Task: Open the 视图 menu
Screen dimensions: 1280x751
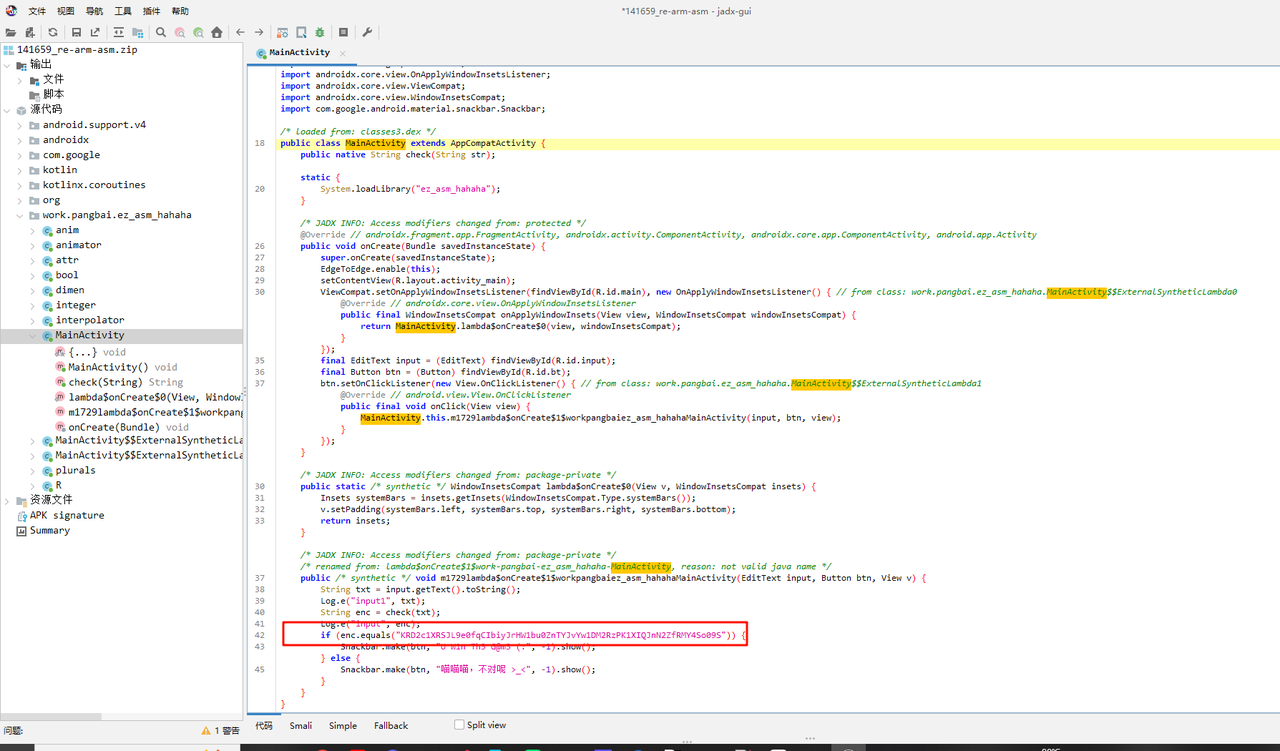Action: point(65,11)
